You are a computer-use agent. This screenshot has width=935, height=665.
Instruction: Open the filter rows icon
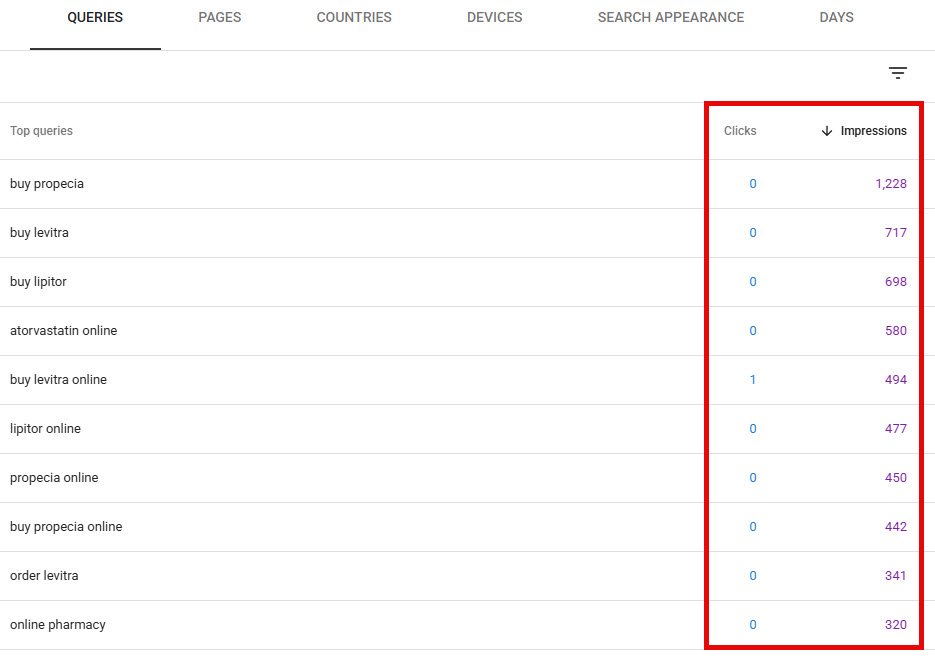(897, 73)
